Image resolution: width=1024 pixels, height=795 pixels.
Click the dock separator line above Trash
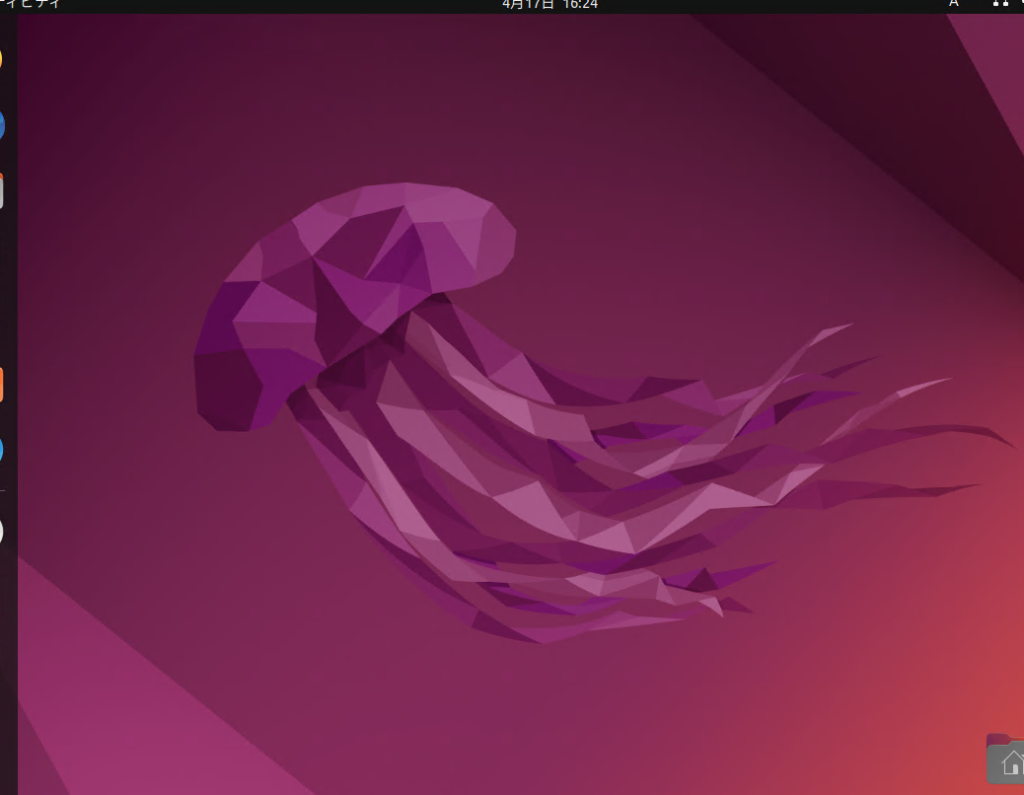pos(3,491)
